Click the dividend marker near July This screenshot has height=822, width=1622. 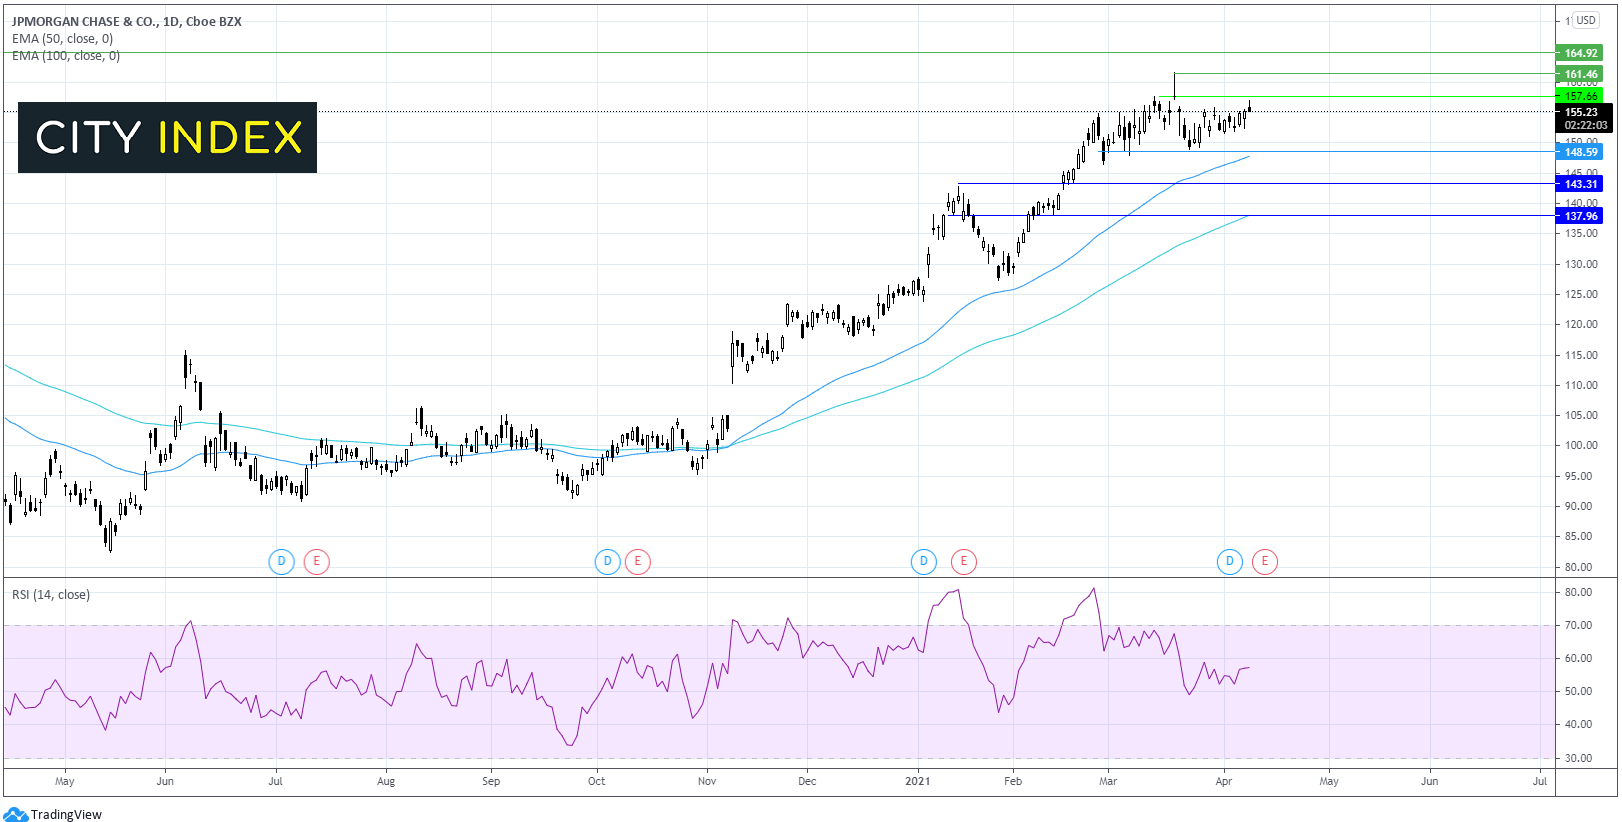point(281,561)
